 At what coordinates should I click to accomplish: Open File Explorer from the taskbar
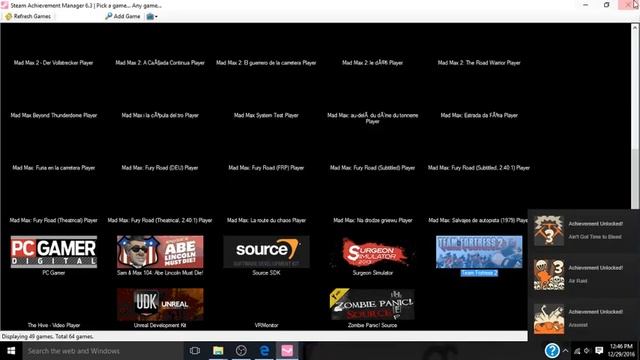click(x=218, y=351)
